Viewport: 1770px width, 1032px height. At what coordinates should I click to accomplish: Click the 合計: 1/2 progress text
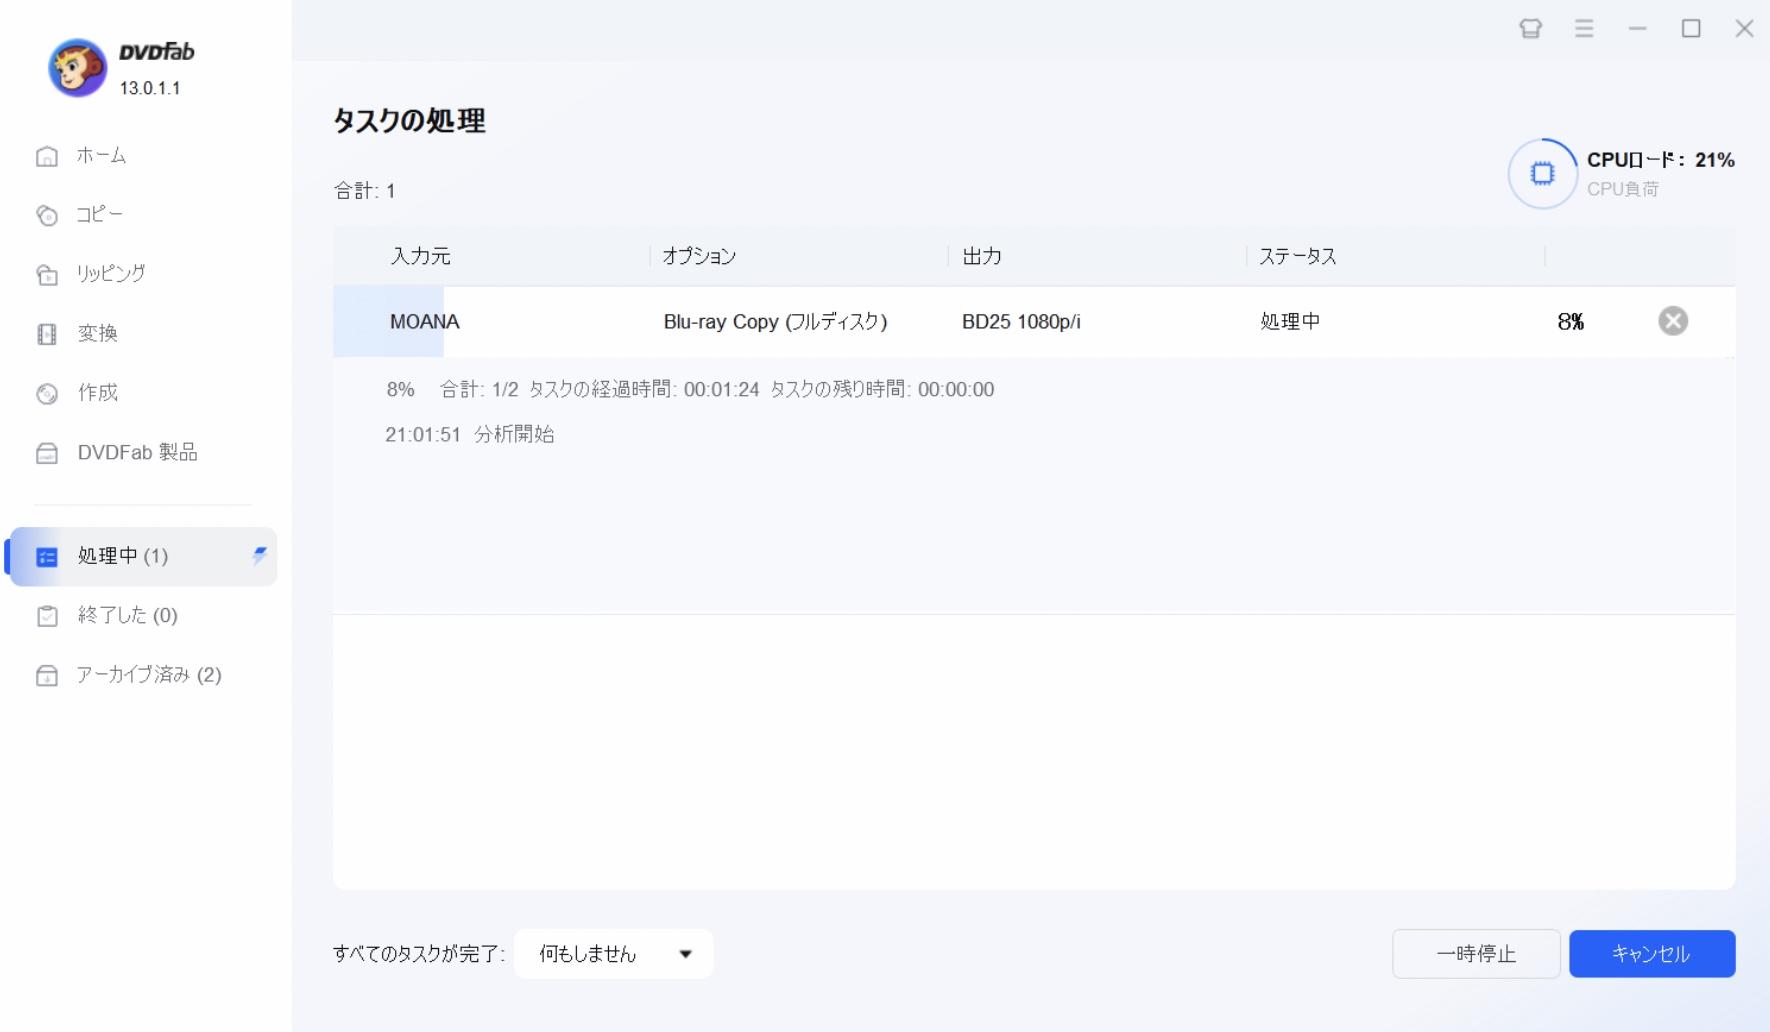point(479,390)
